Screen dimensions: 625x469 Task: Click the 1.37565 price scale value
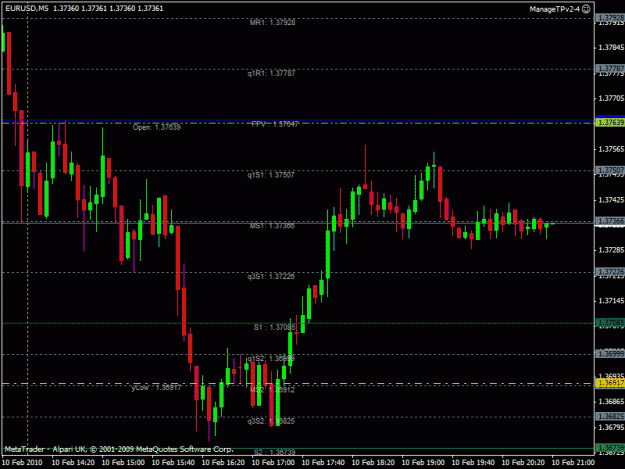point(611,149)
